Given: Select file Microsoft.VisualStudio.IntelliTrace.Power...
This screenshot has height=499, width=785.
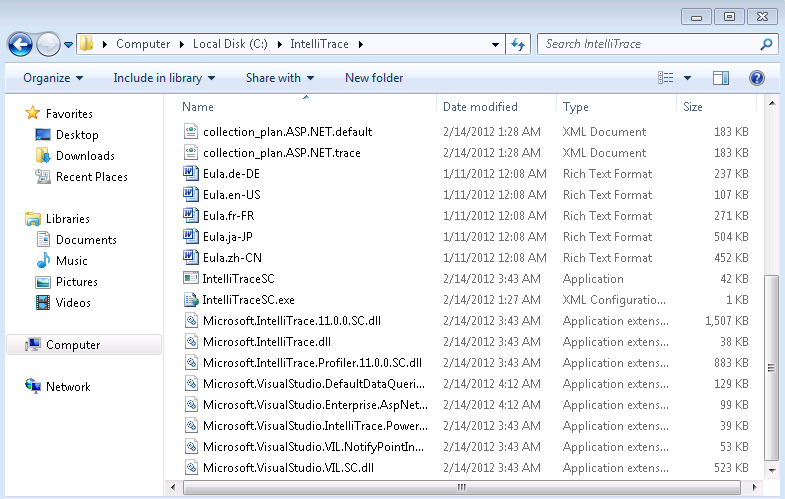Looking at the screenshot, I should coord(315,426).
